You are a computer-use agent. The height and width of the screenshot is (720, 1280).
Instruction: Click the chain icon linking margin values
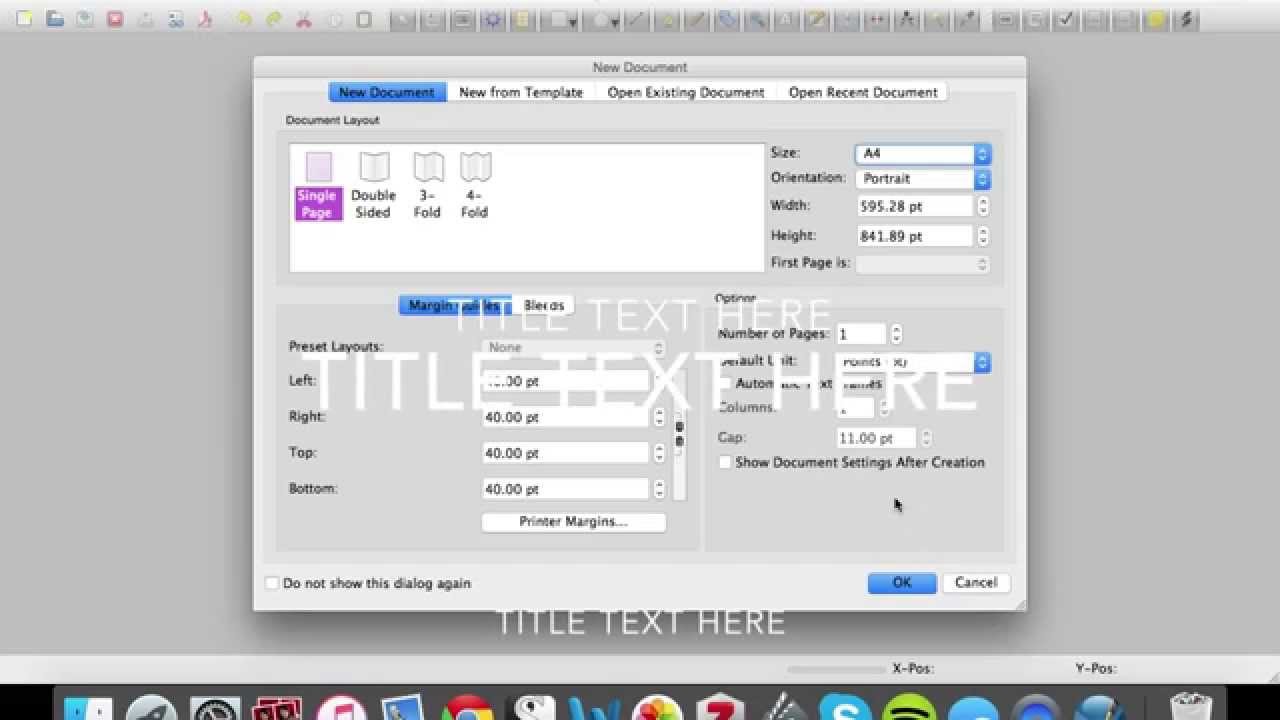pyautogui.click(x=679, y=434)
